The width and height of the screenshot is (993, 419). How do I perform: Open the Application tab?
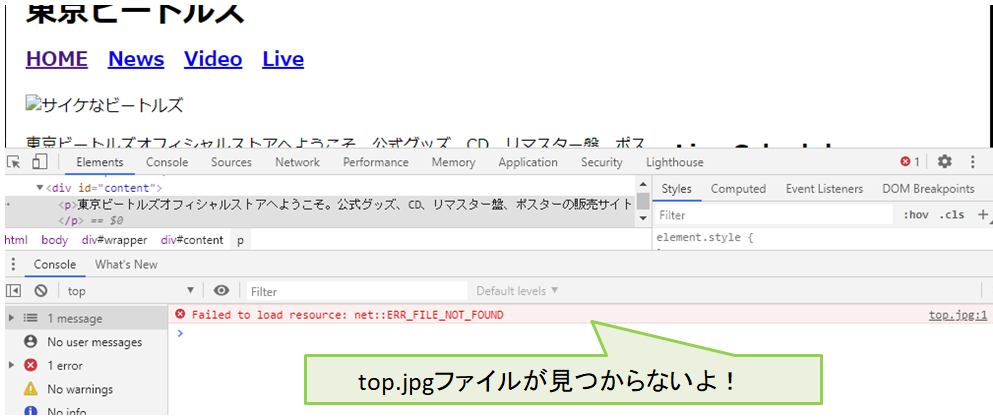click(528, 162)
